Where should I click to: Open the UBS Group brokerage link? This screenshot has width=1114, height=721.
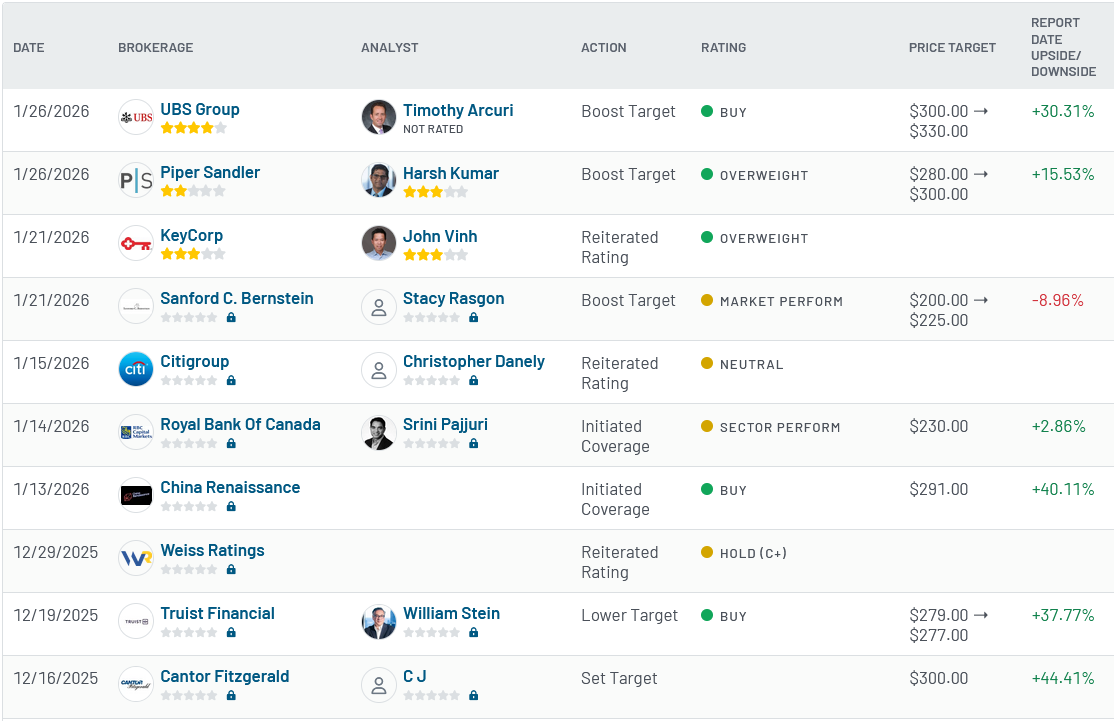[200, 109]
